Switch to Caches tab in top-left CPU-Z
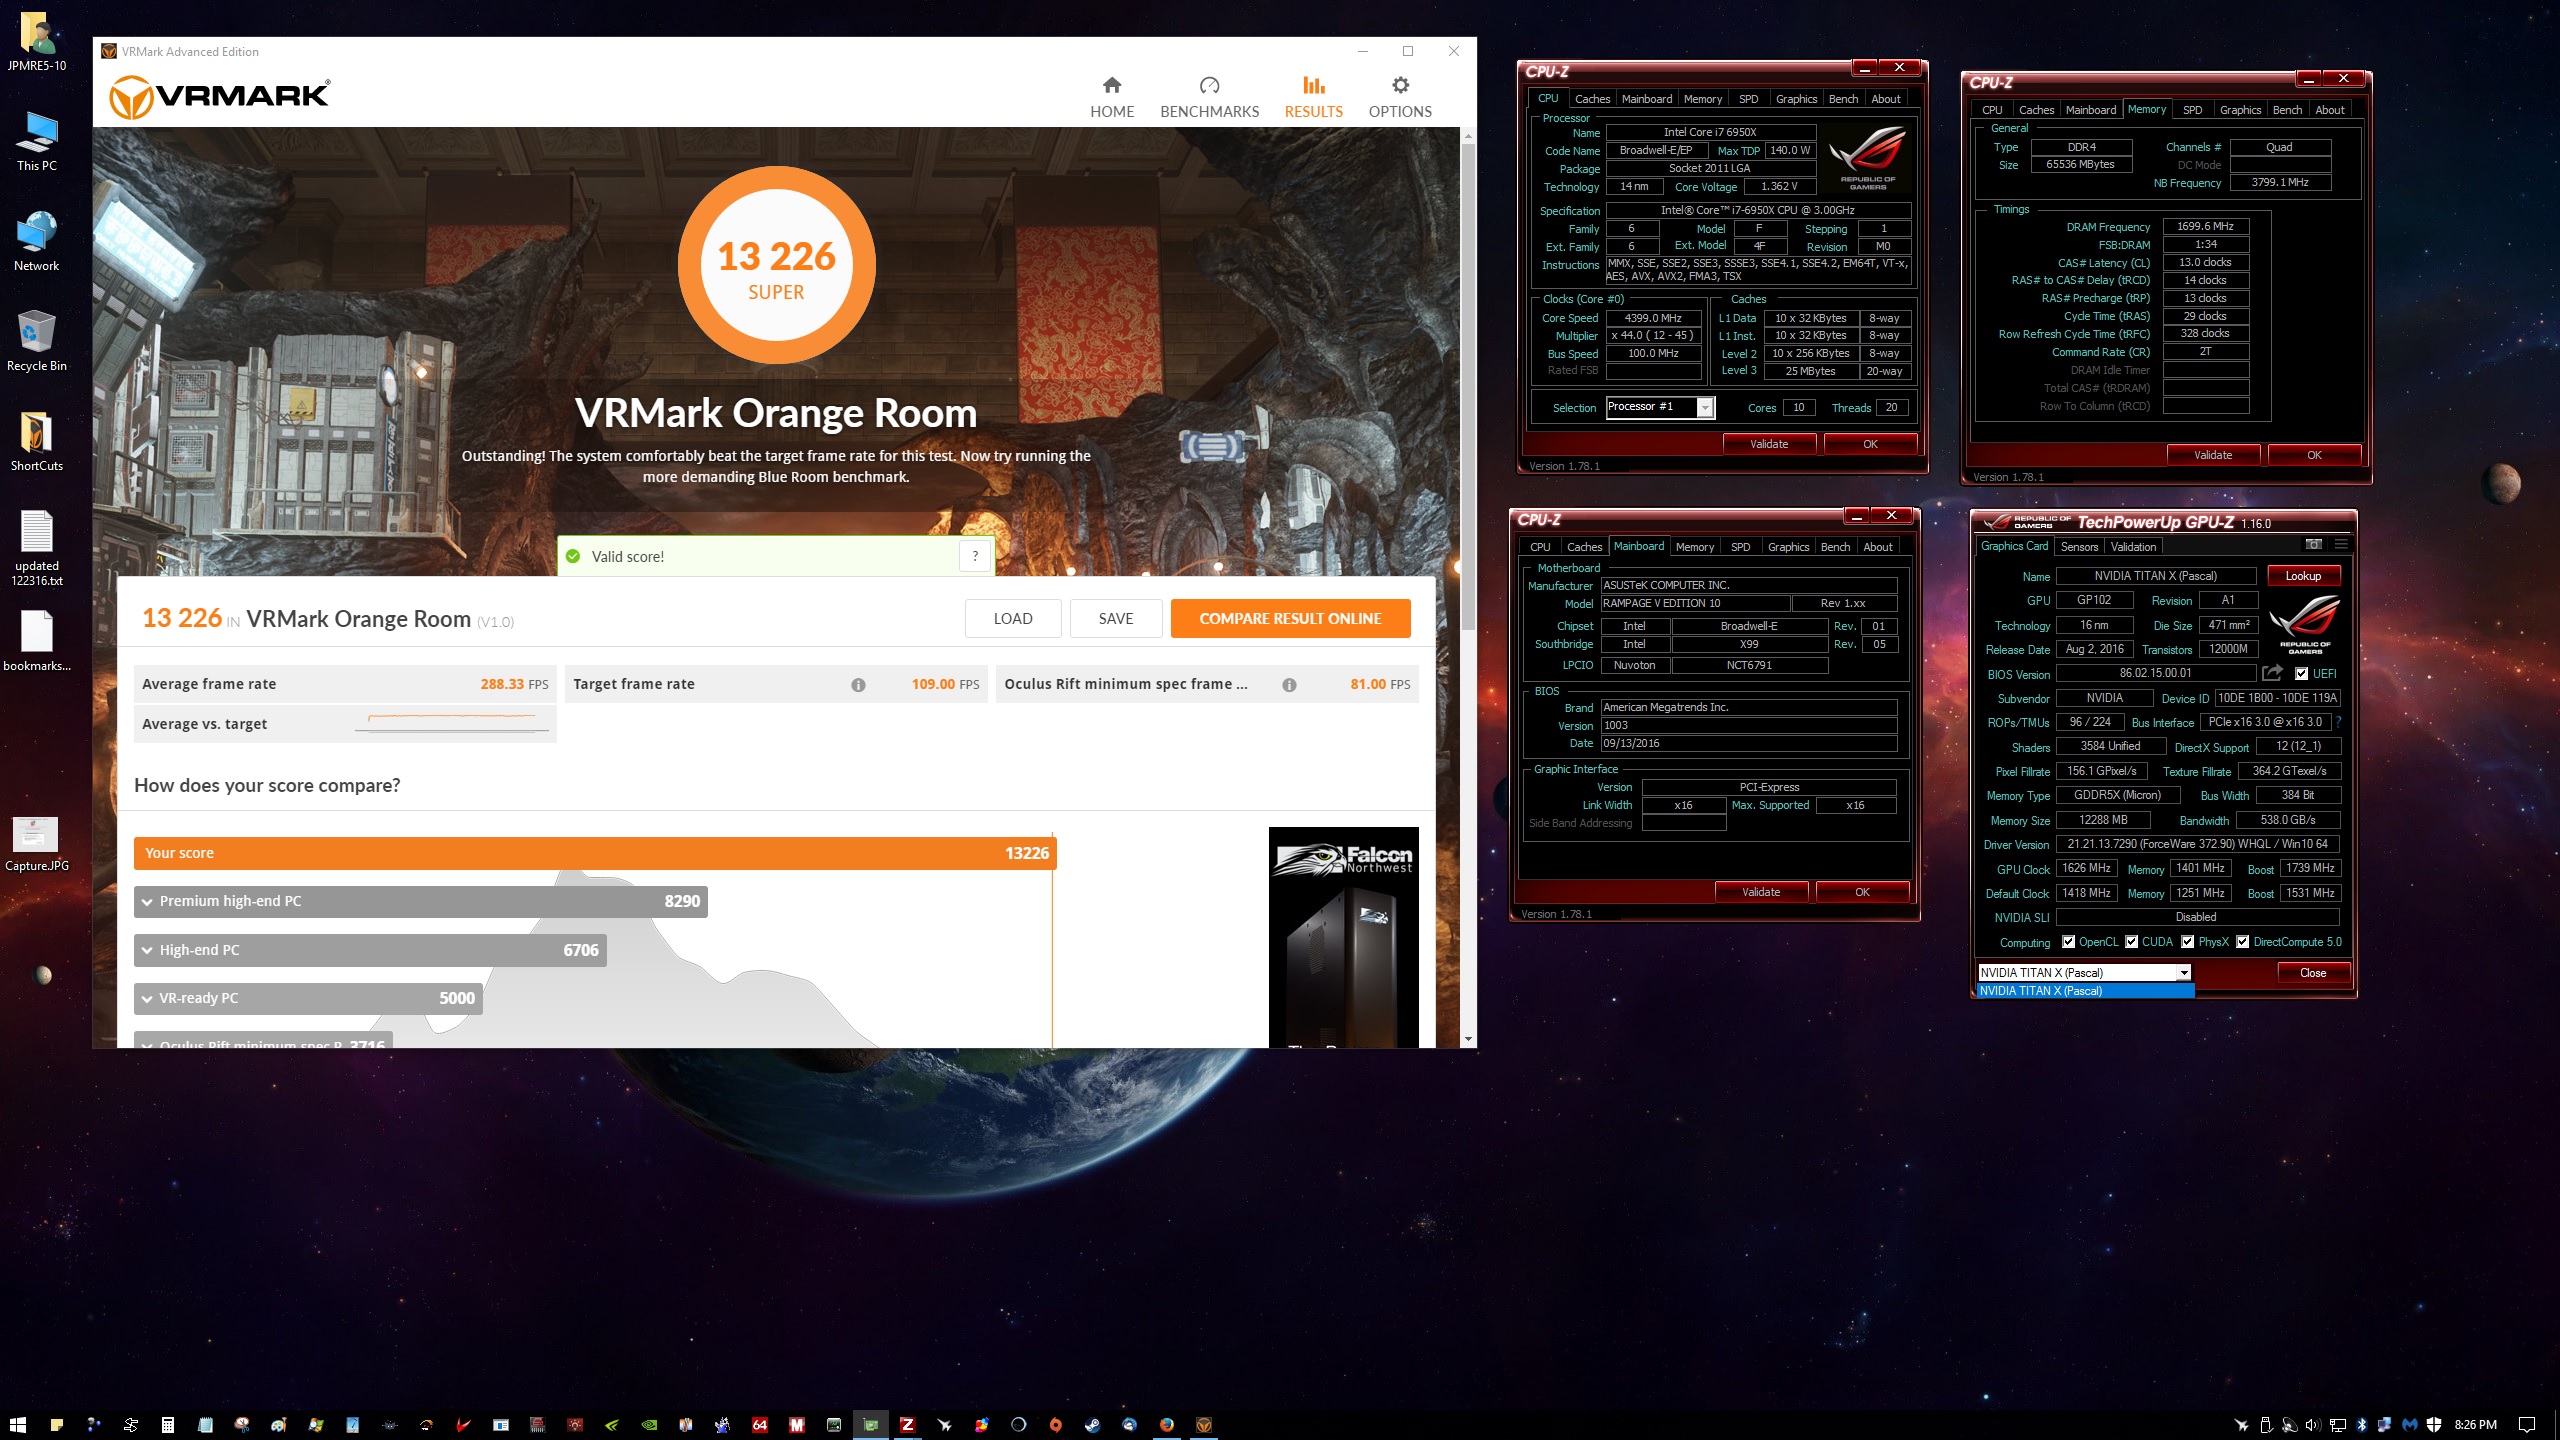 tap(1592, 99)
